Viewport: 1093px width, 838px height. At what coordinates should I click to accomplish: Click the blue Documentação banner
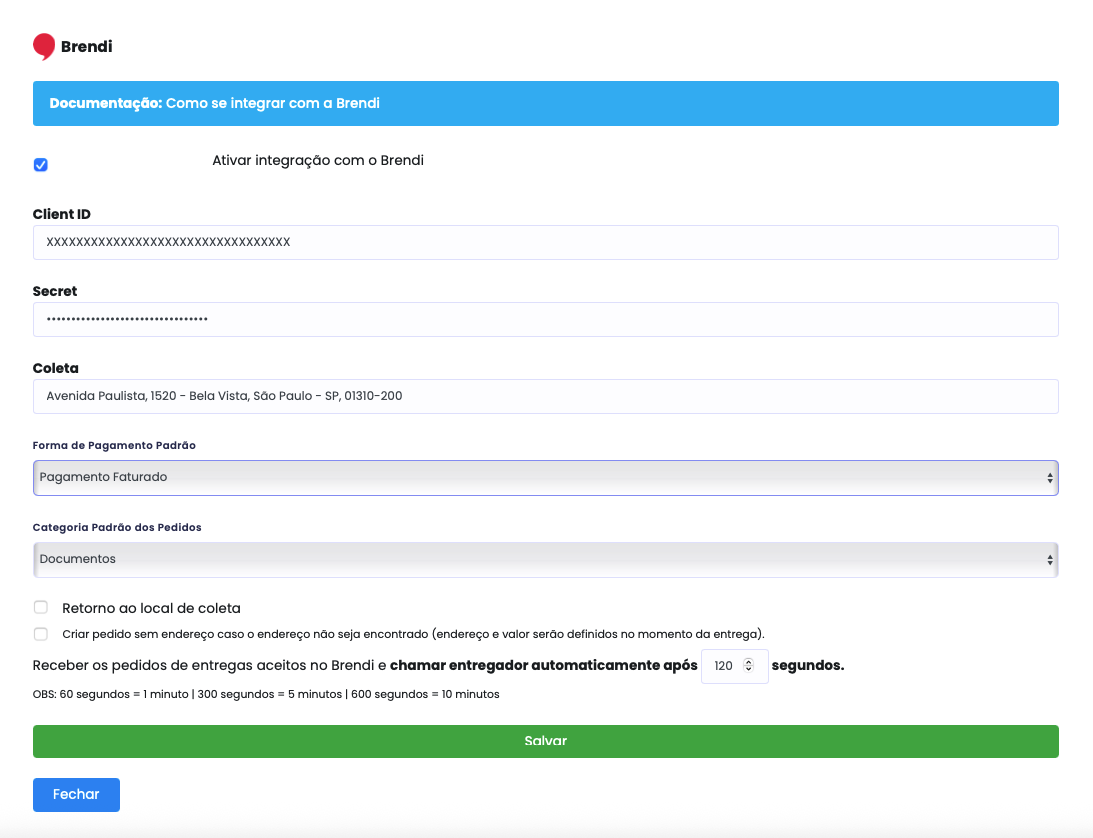tap(546, 103)
